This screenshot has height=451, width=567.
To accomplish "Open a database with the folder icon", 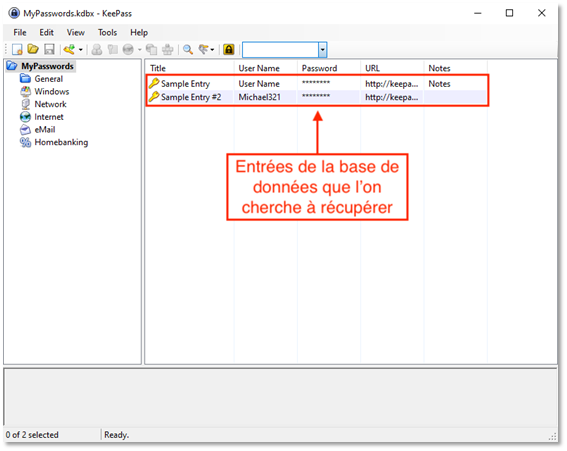I will tap(33, 49).
